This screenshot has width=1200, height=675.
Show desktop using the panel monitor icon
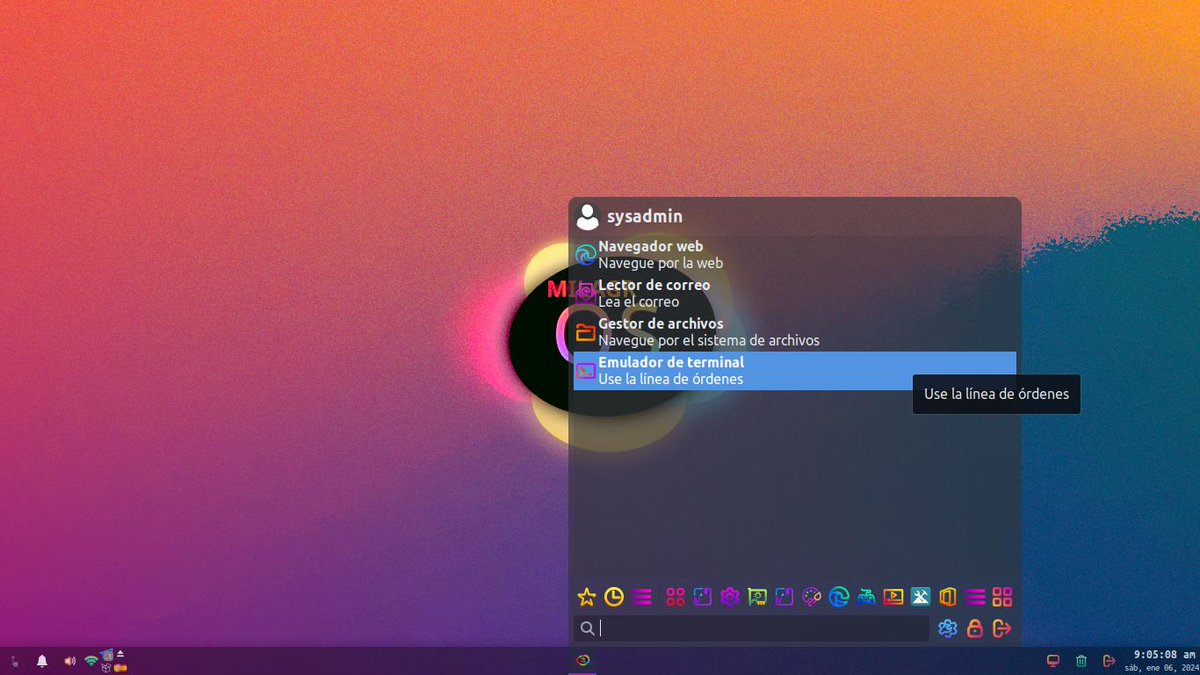point(1053,661)
